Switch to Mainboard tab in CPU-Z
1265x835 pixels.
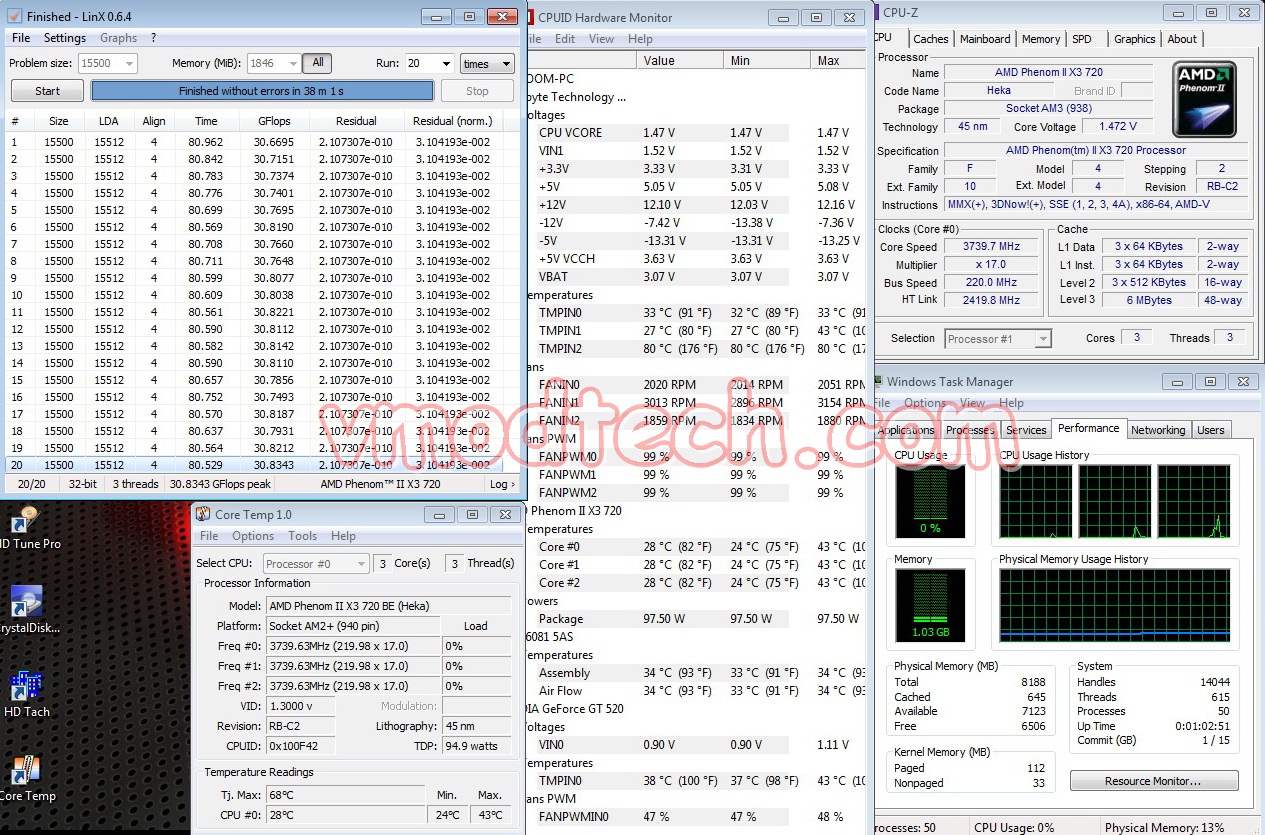click(x=985, y=39)
